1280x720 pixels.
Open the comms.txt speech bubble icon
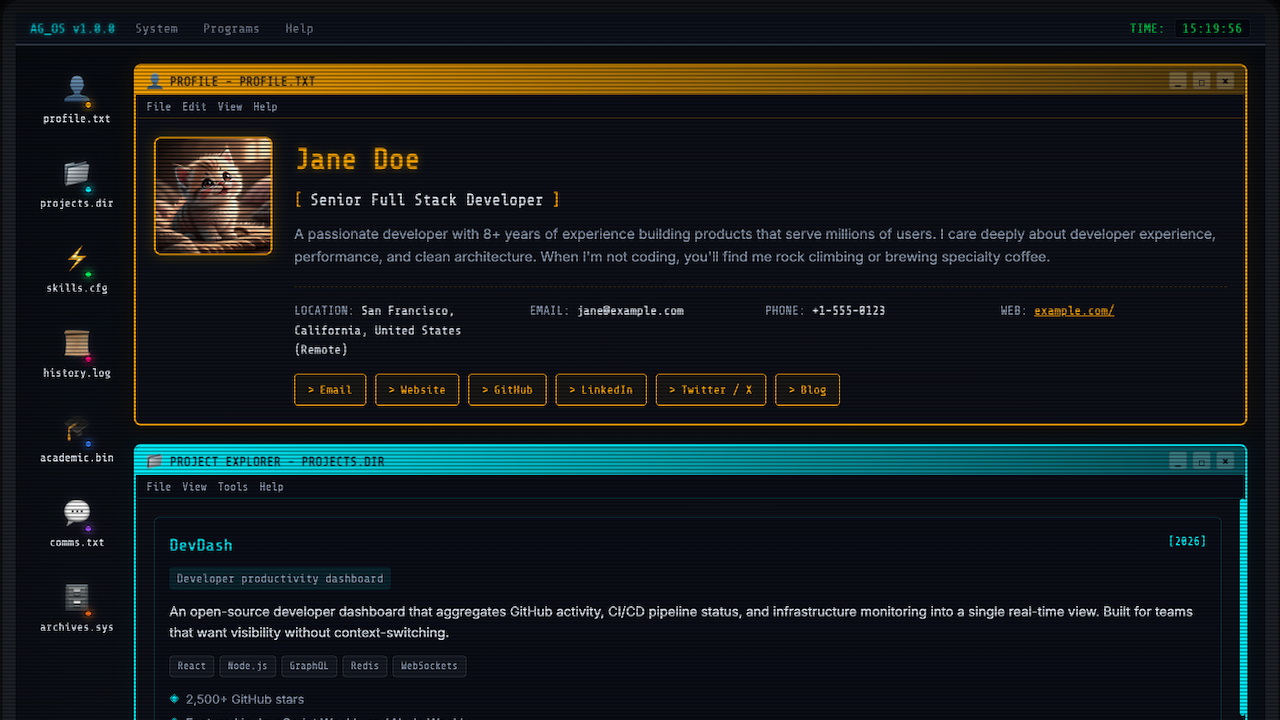(x=77, y=525)
